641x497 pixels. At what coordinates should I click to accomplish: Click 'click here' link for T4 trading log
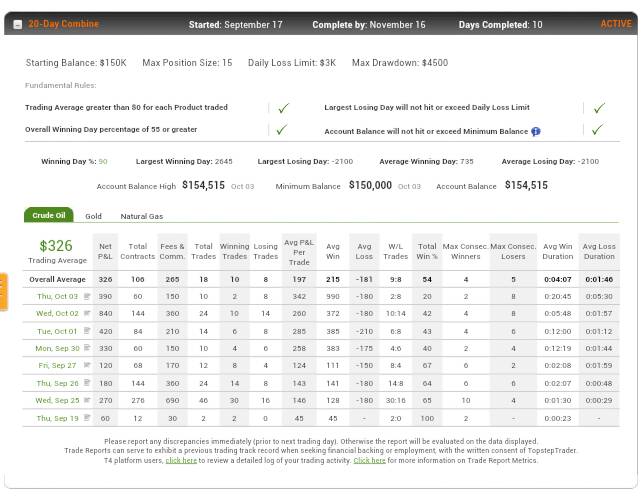(181, 461)
